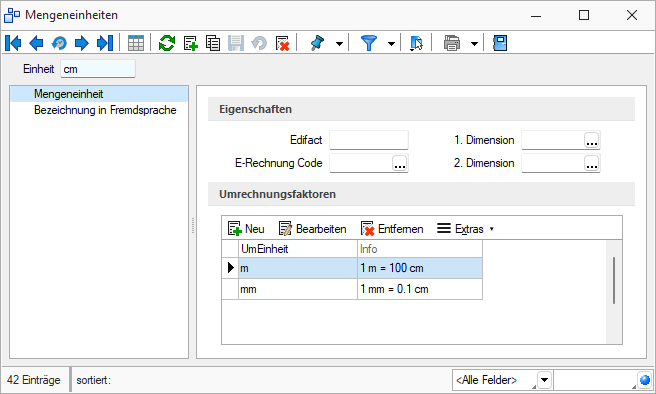Switch to table view
The width and height of the screenshot is (656, 394).
pos(136,43)
